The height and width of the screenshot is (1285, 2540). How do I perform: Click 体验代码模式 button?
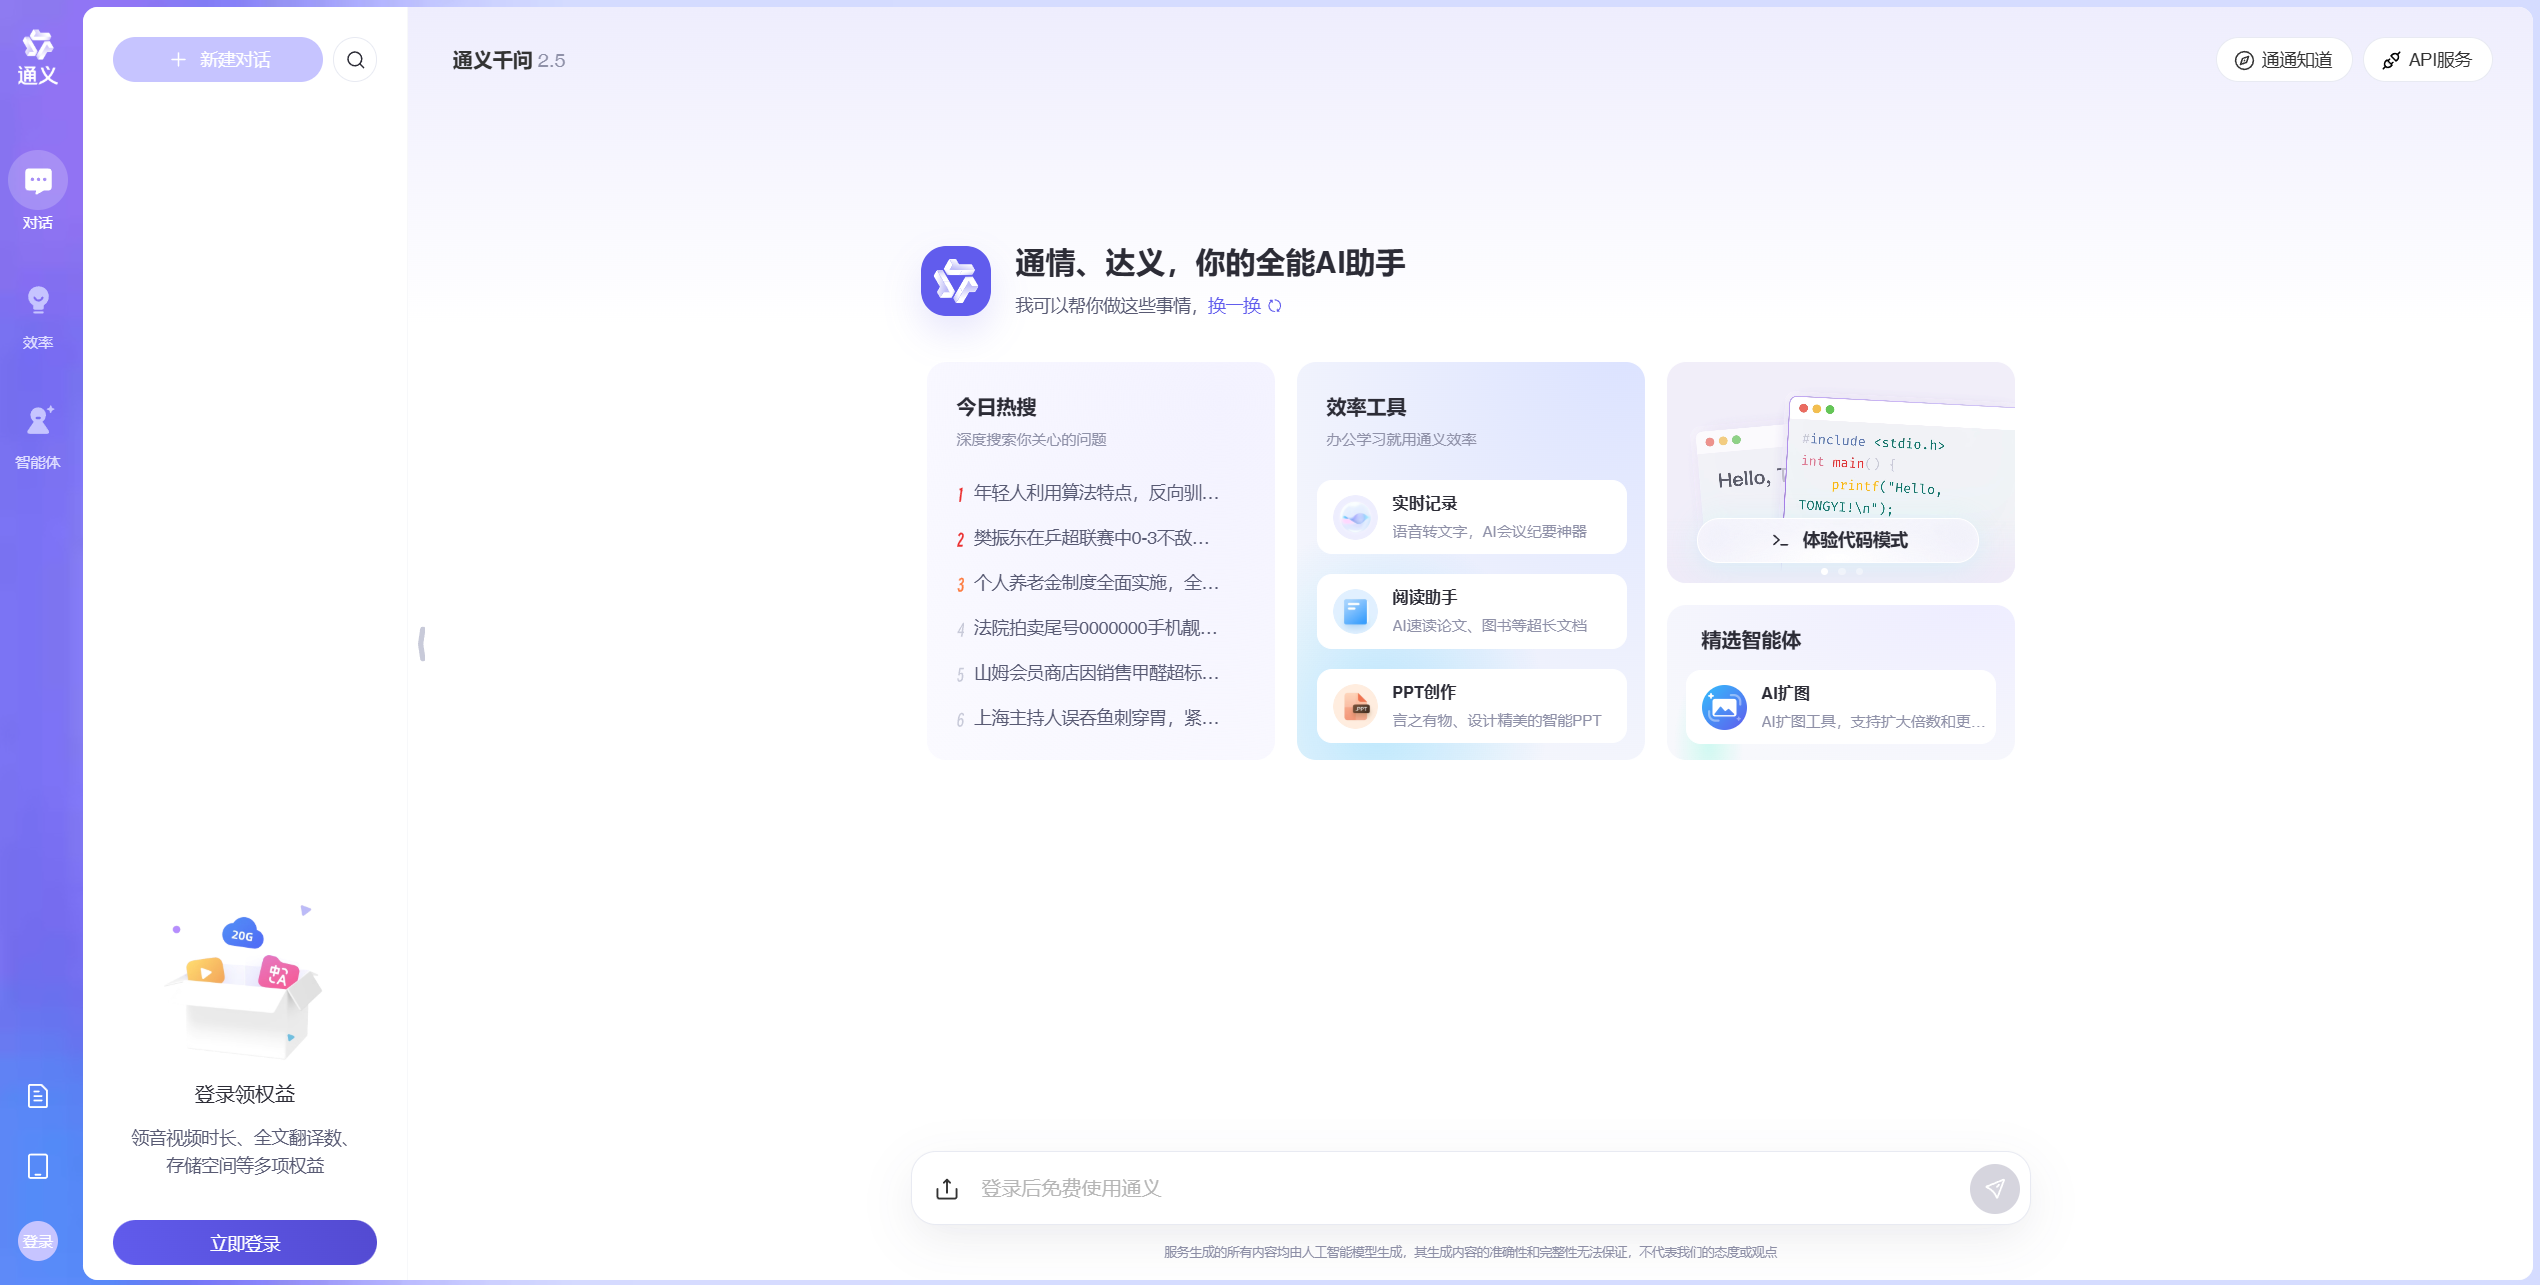pos(1837,540)
